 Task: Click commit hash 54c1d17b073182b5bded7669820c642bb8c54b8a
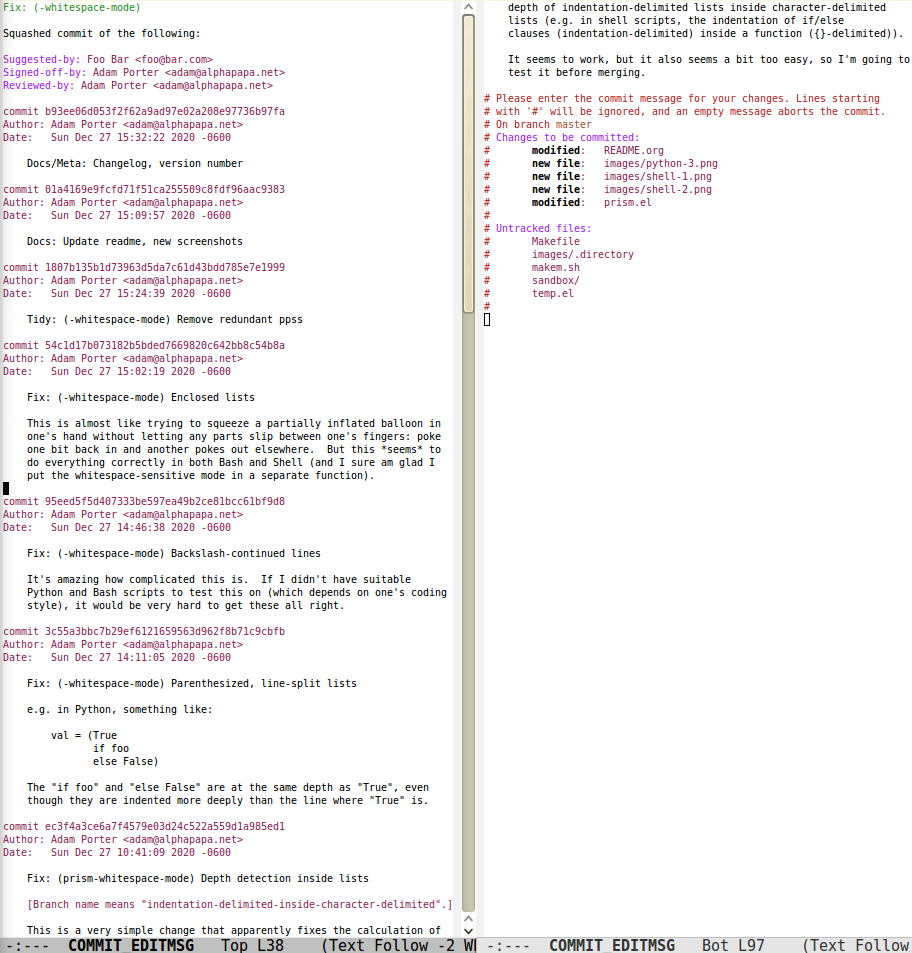pos(165,345)
